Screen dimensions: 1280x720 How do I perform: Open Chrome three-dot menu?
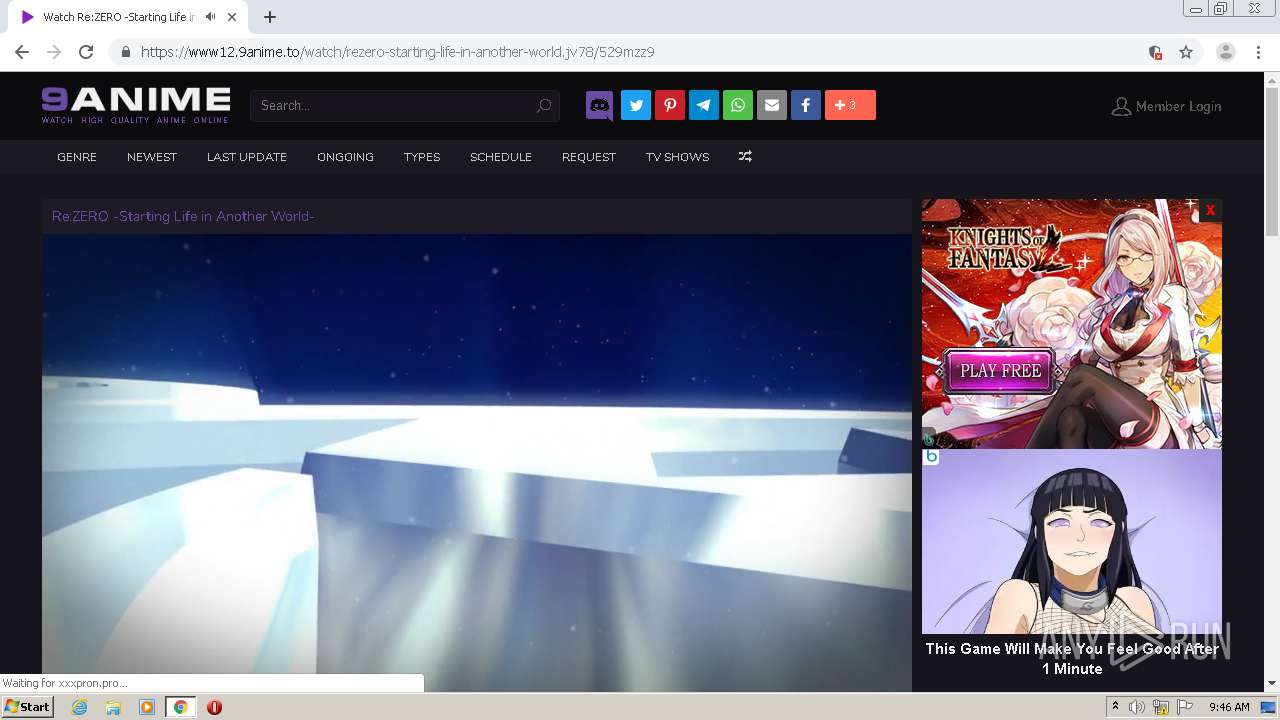click(1258, 52)
